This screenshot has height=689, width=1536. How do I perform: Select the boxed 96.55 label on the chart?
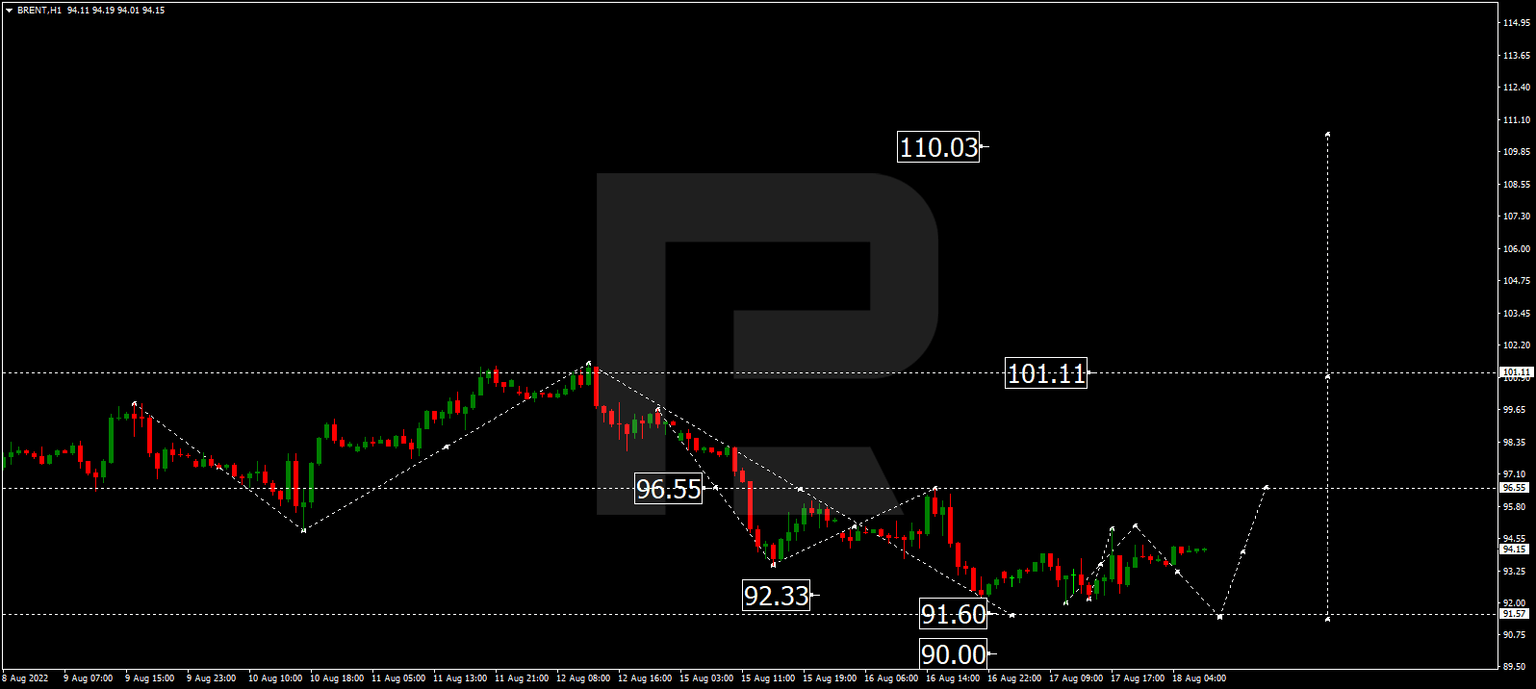pyautogui.click(x=669, y=489)
